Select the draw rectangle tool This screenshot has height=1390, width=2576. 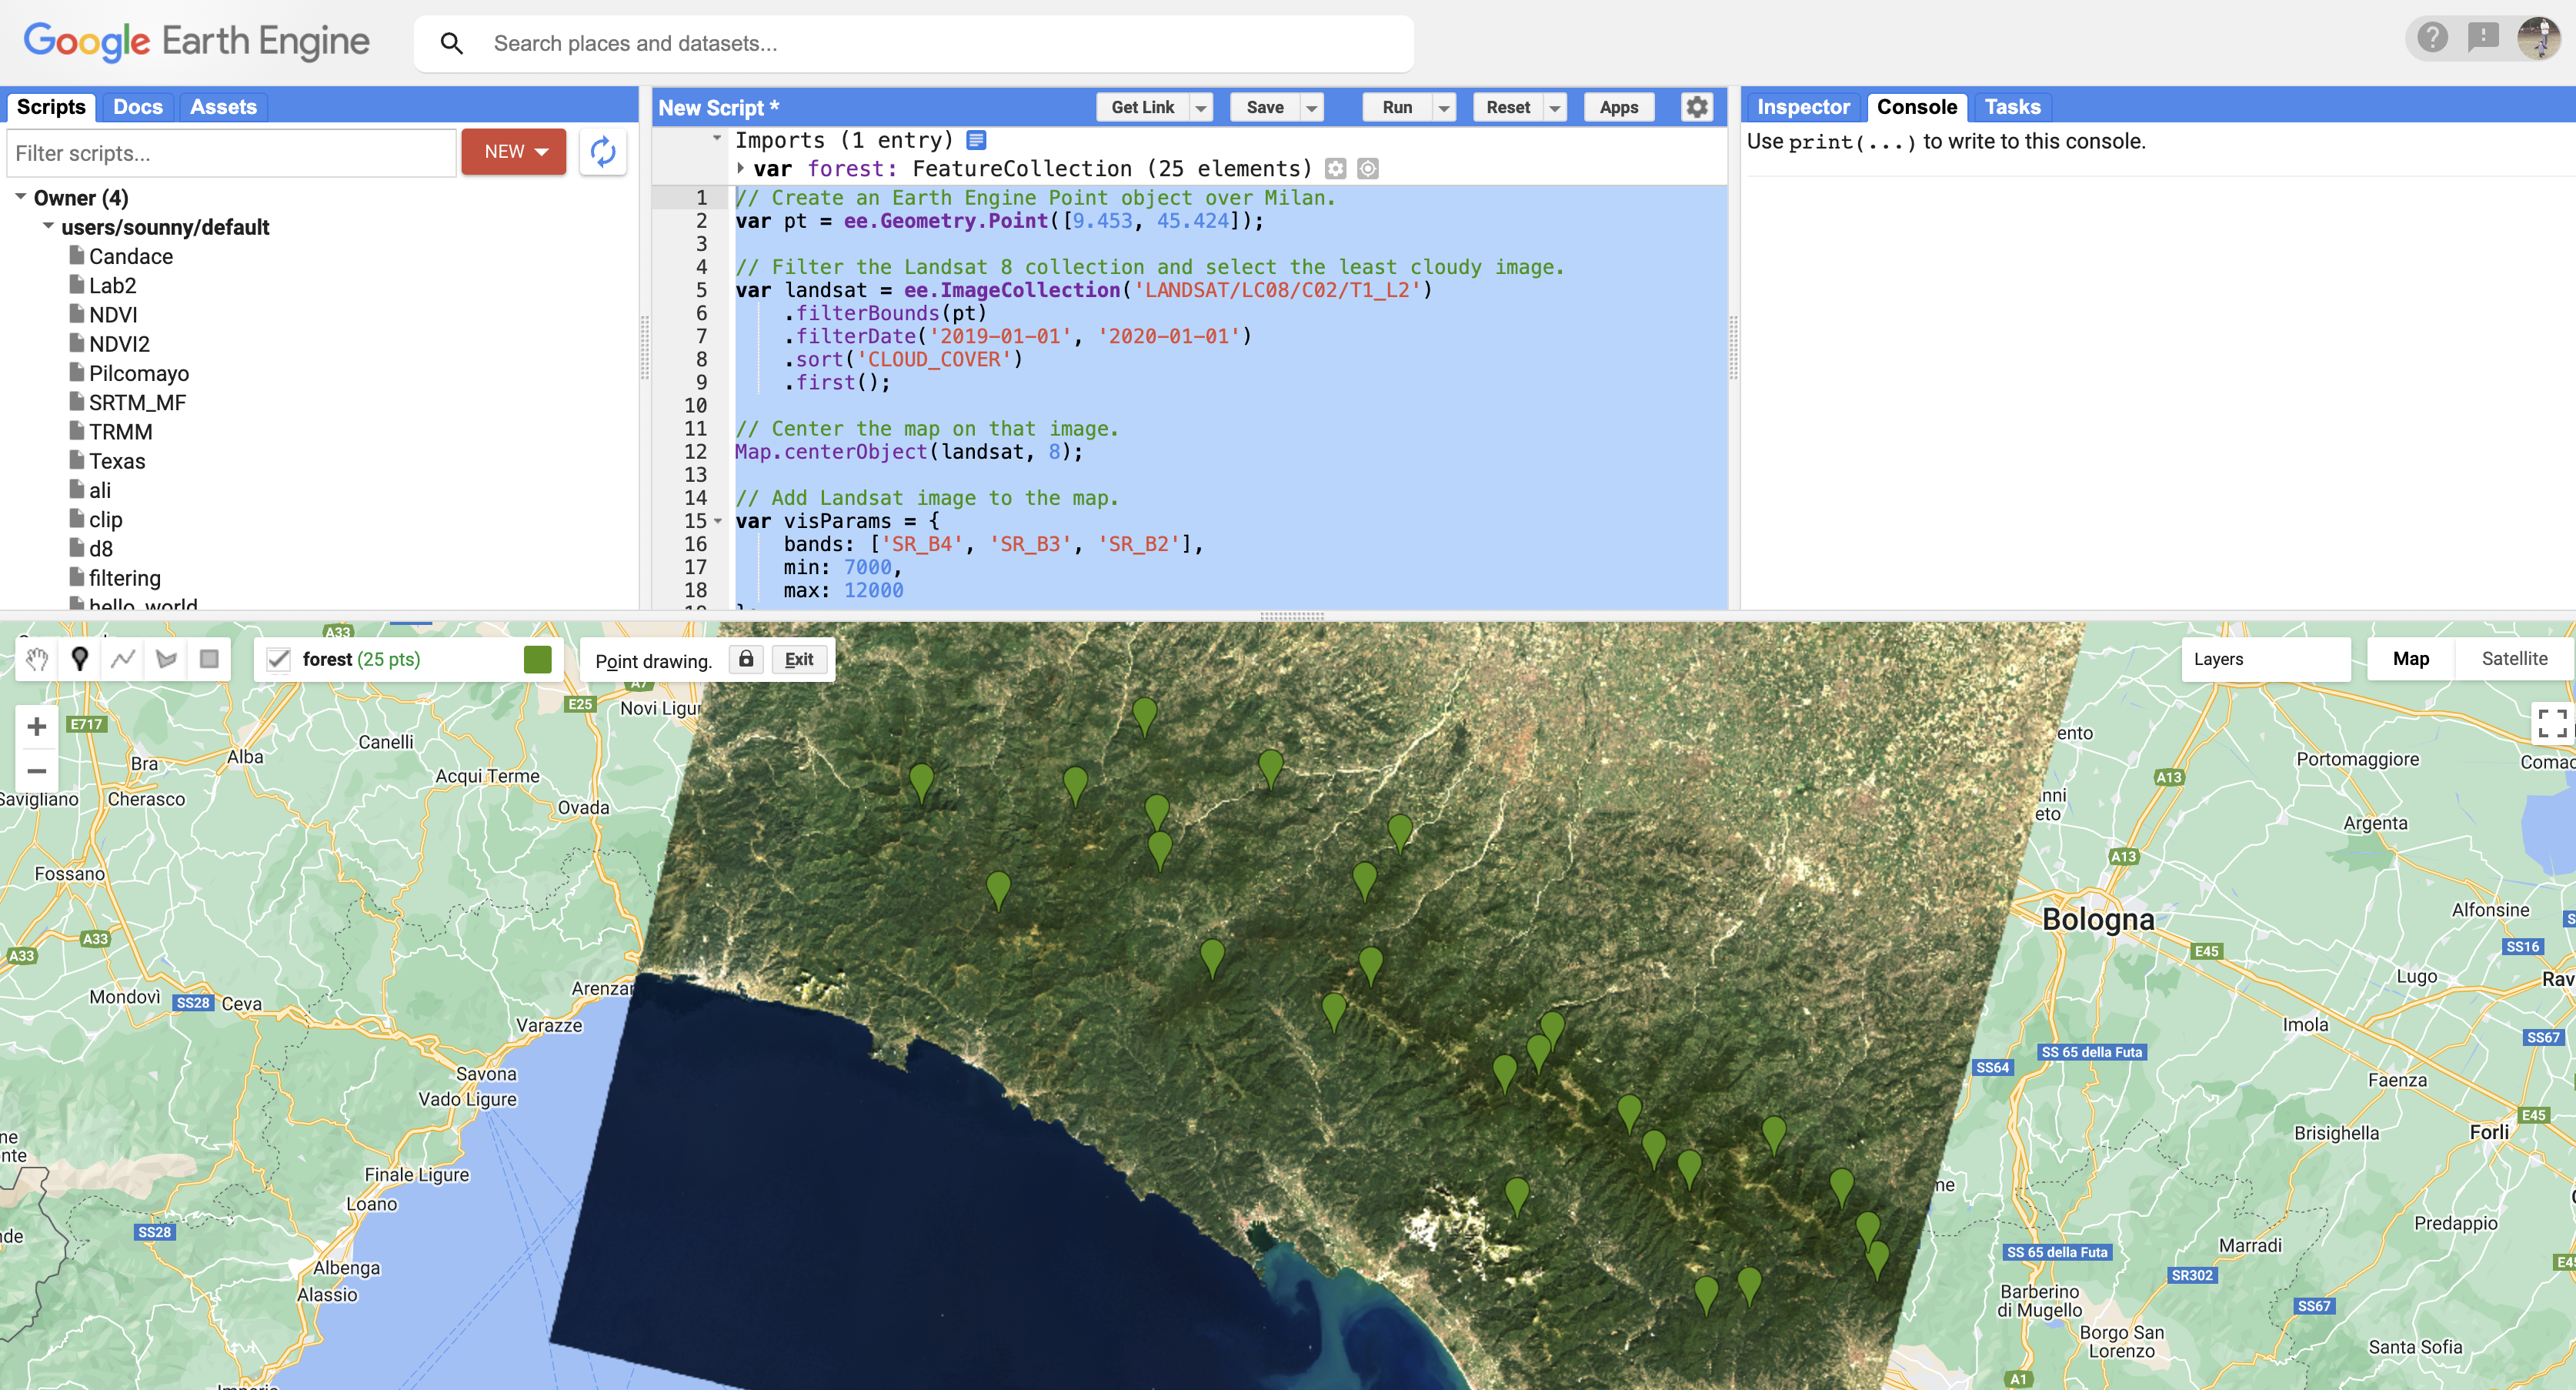[209, 659]
